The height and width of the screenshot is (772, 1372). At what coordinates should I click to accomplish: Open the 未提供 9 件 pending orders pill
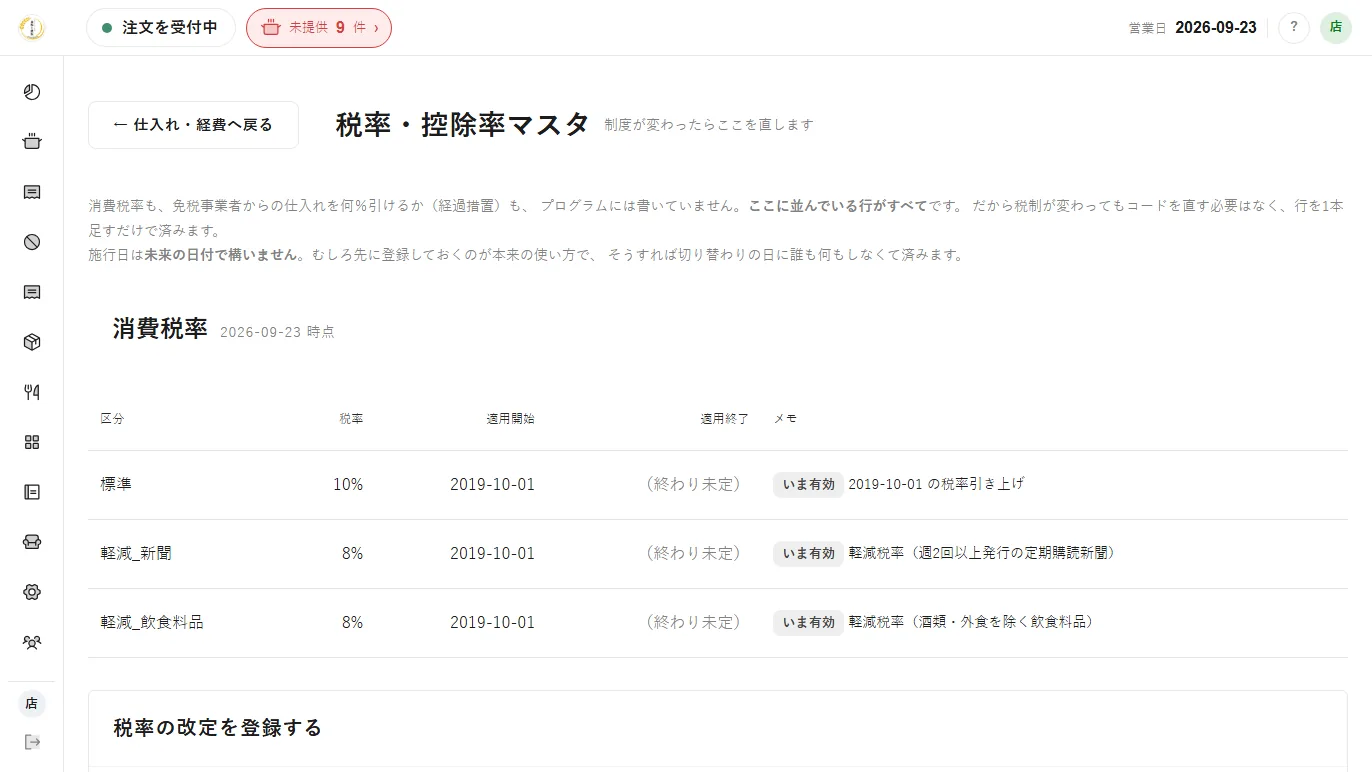[x=319, y=28]
